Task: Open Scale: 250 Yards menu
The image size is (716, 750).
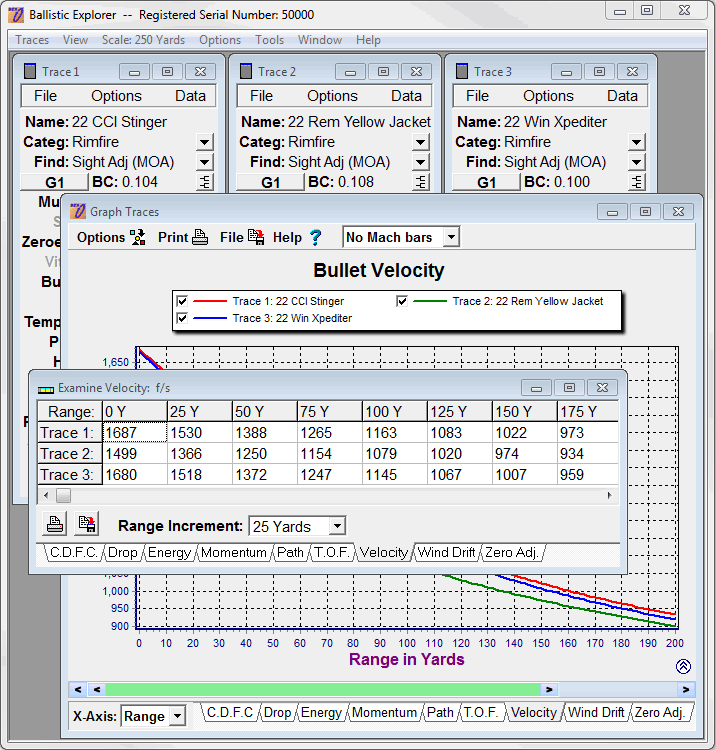Action: [143, 40]
